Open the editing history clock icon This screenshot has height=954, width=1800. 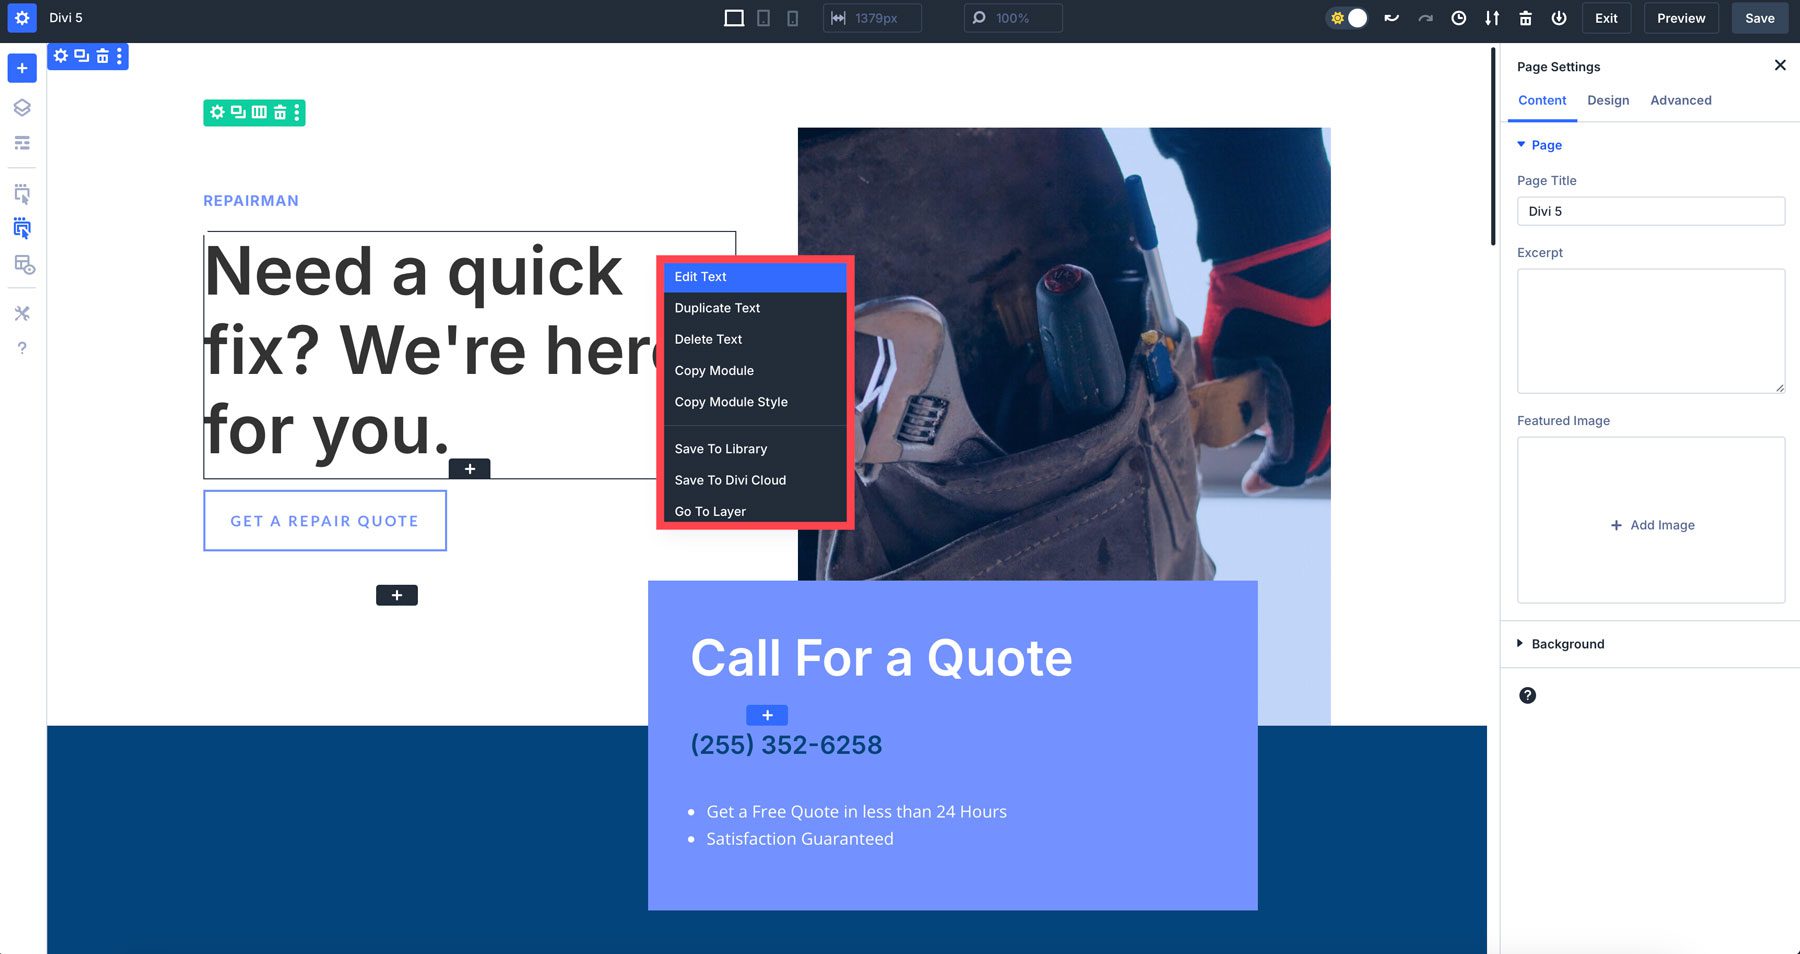[1459, 18]
